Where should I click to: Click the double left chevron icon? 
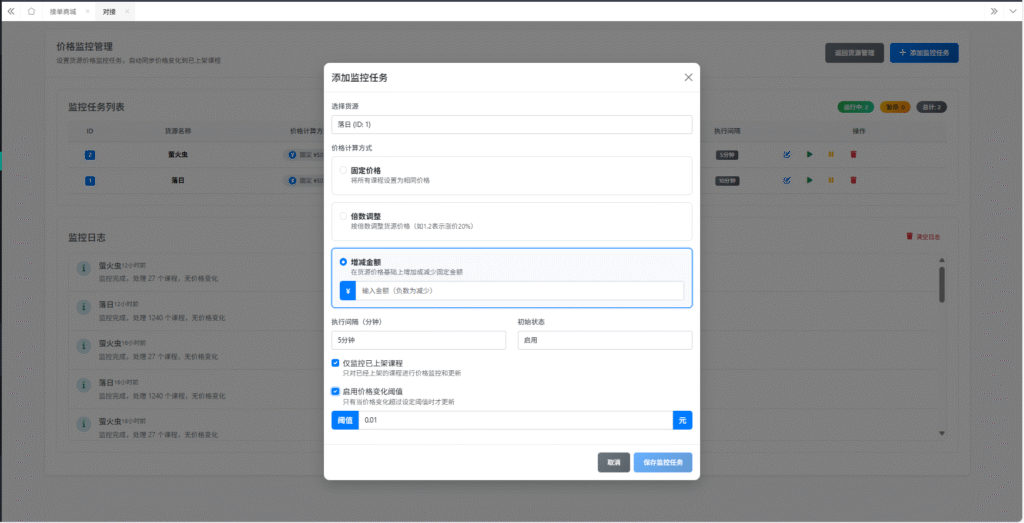[x=11, y=11]
